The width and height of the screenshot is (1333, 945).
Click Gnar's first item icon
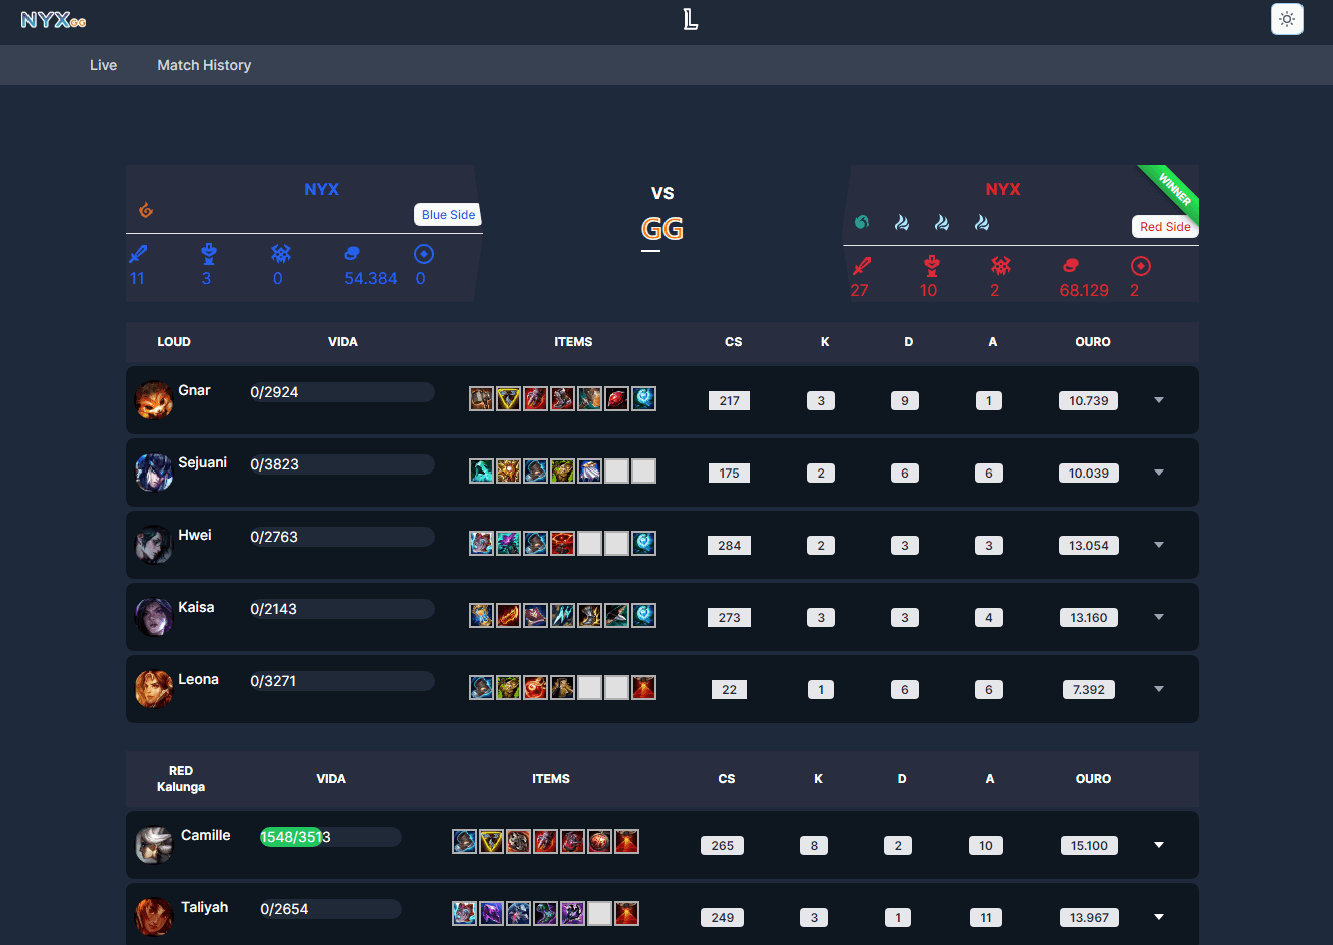coord(481,399)
